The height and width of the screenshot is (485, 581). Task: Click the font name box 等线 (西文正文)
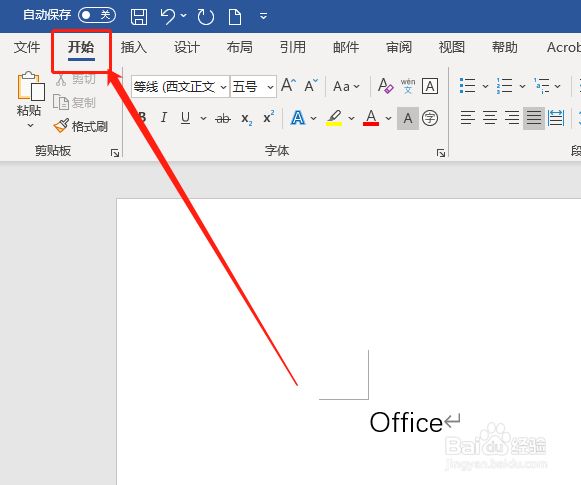[x=175, y=87]
